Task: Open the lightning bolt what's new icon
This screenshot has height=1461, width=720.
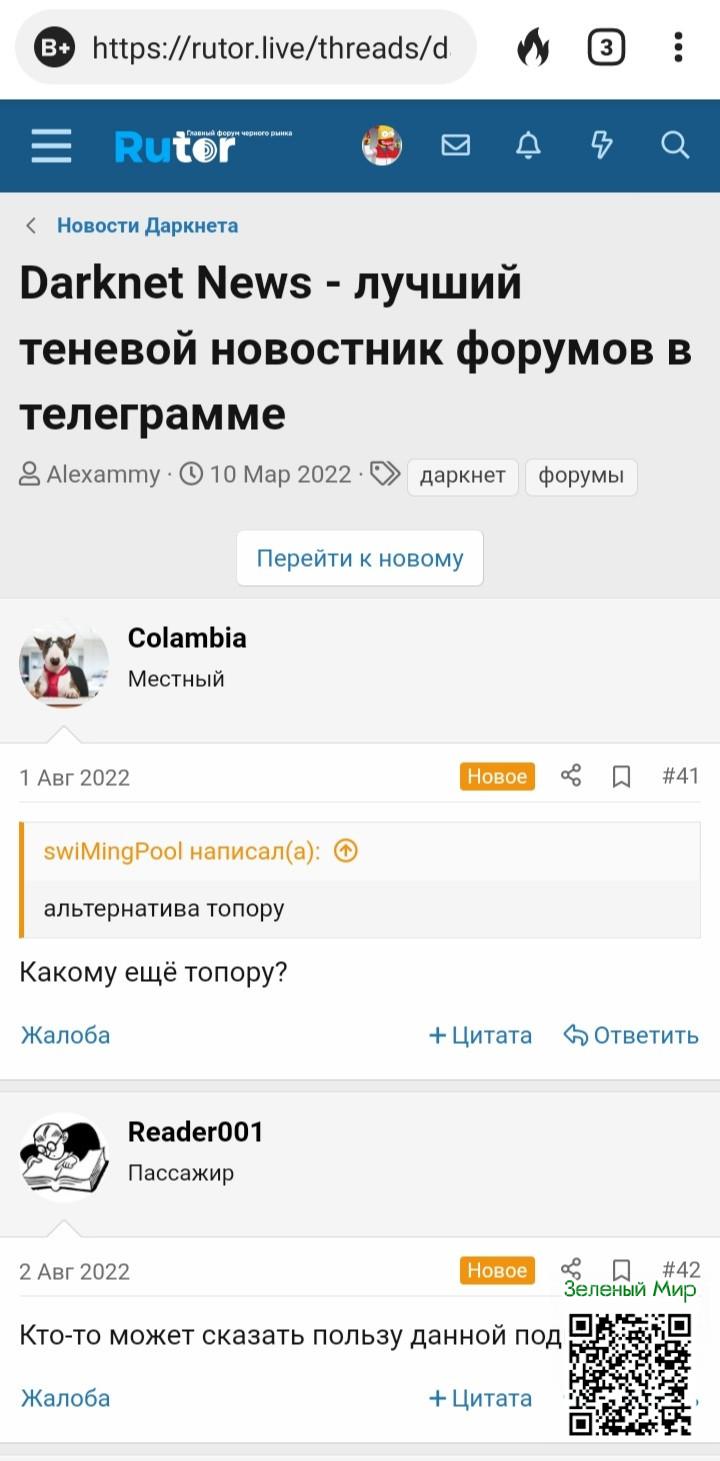Action: coord(601,146)
